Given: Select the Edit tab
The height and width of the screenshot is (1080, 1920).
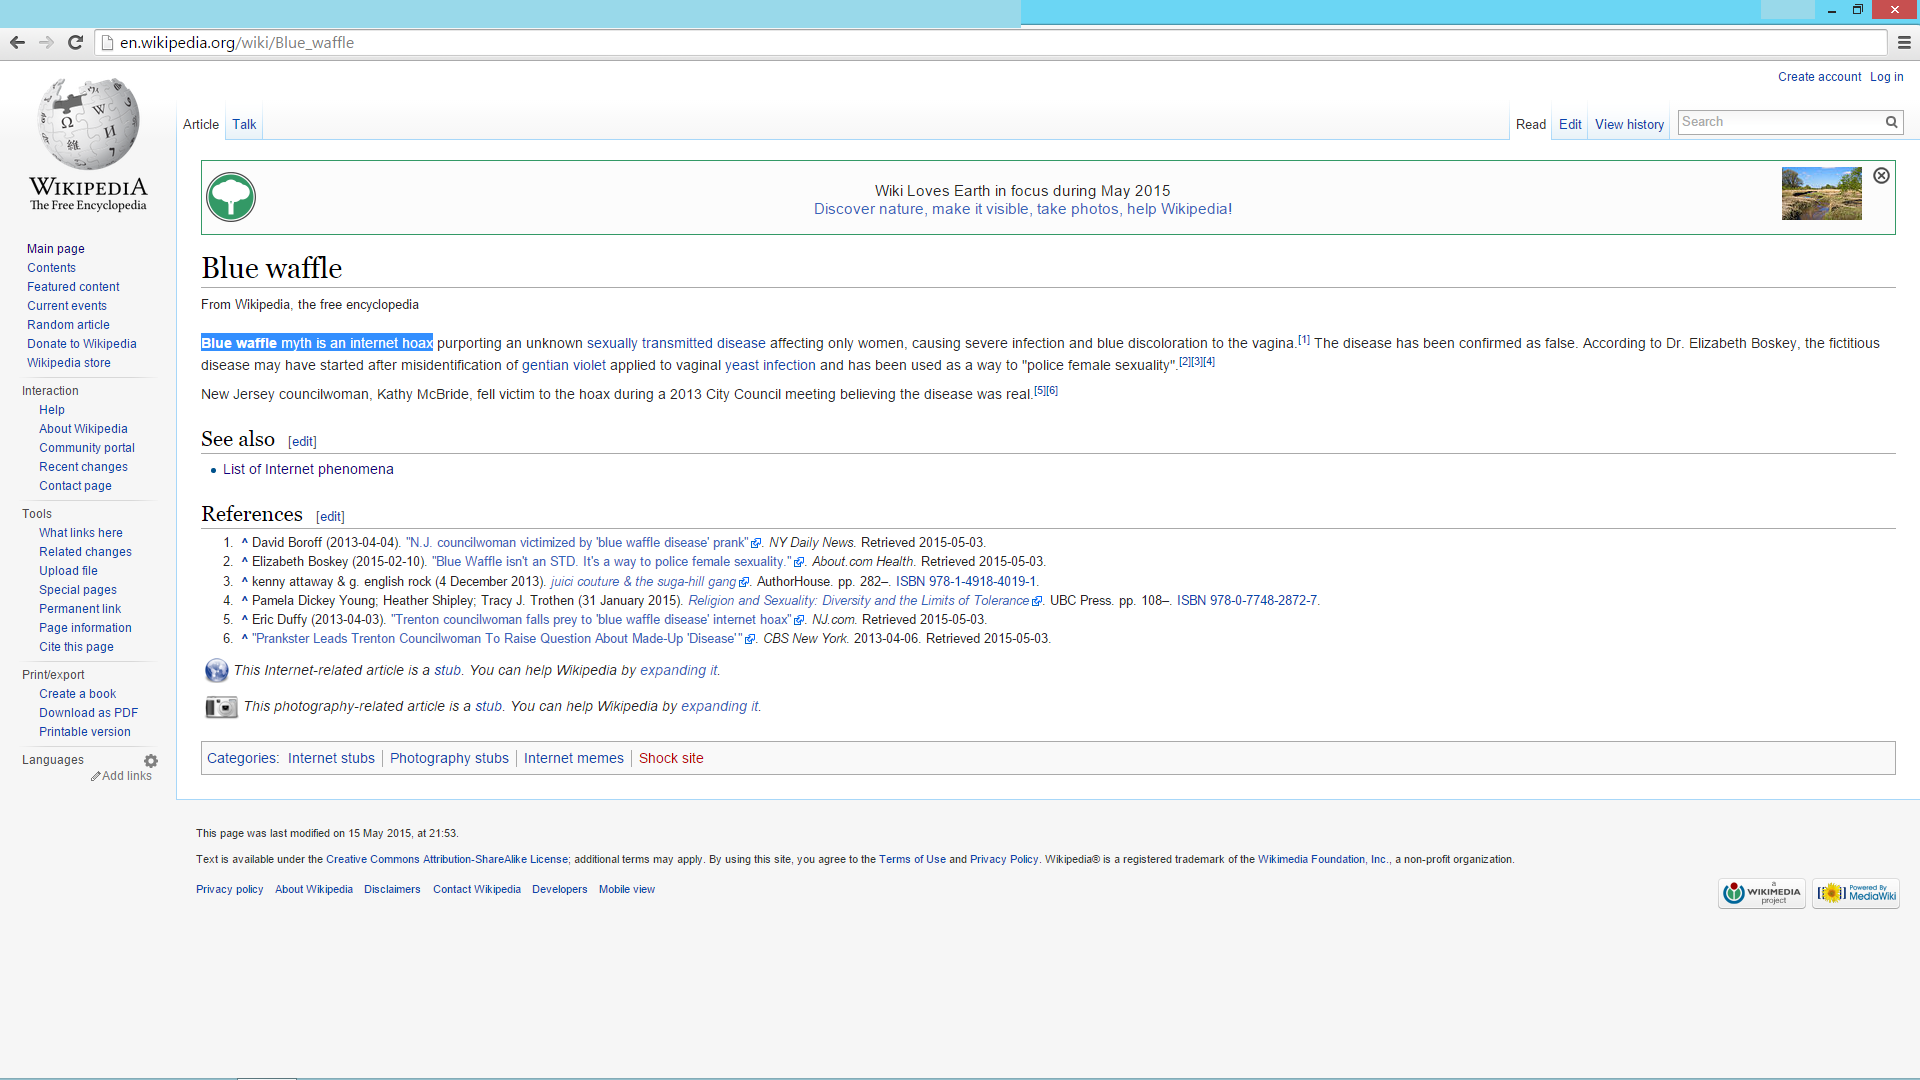Looking at the screenshot, I should (1570, 124).
